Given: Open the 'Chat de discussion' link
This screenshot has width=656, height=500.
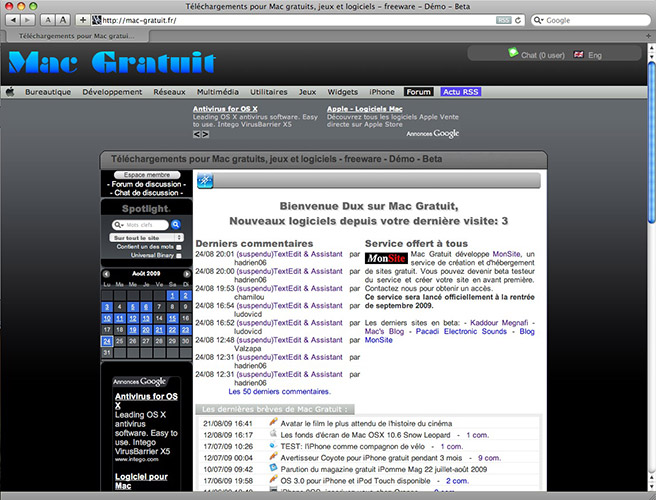Looking at the screenshot, I should tap(146, 193).
